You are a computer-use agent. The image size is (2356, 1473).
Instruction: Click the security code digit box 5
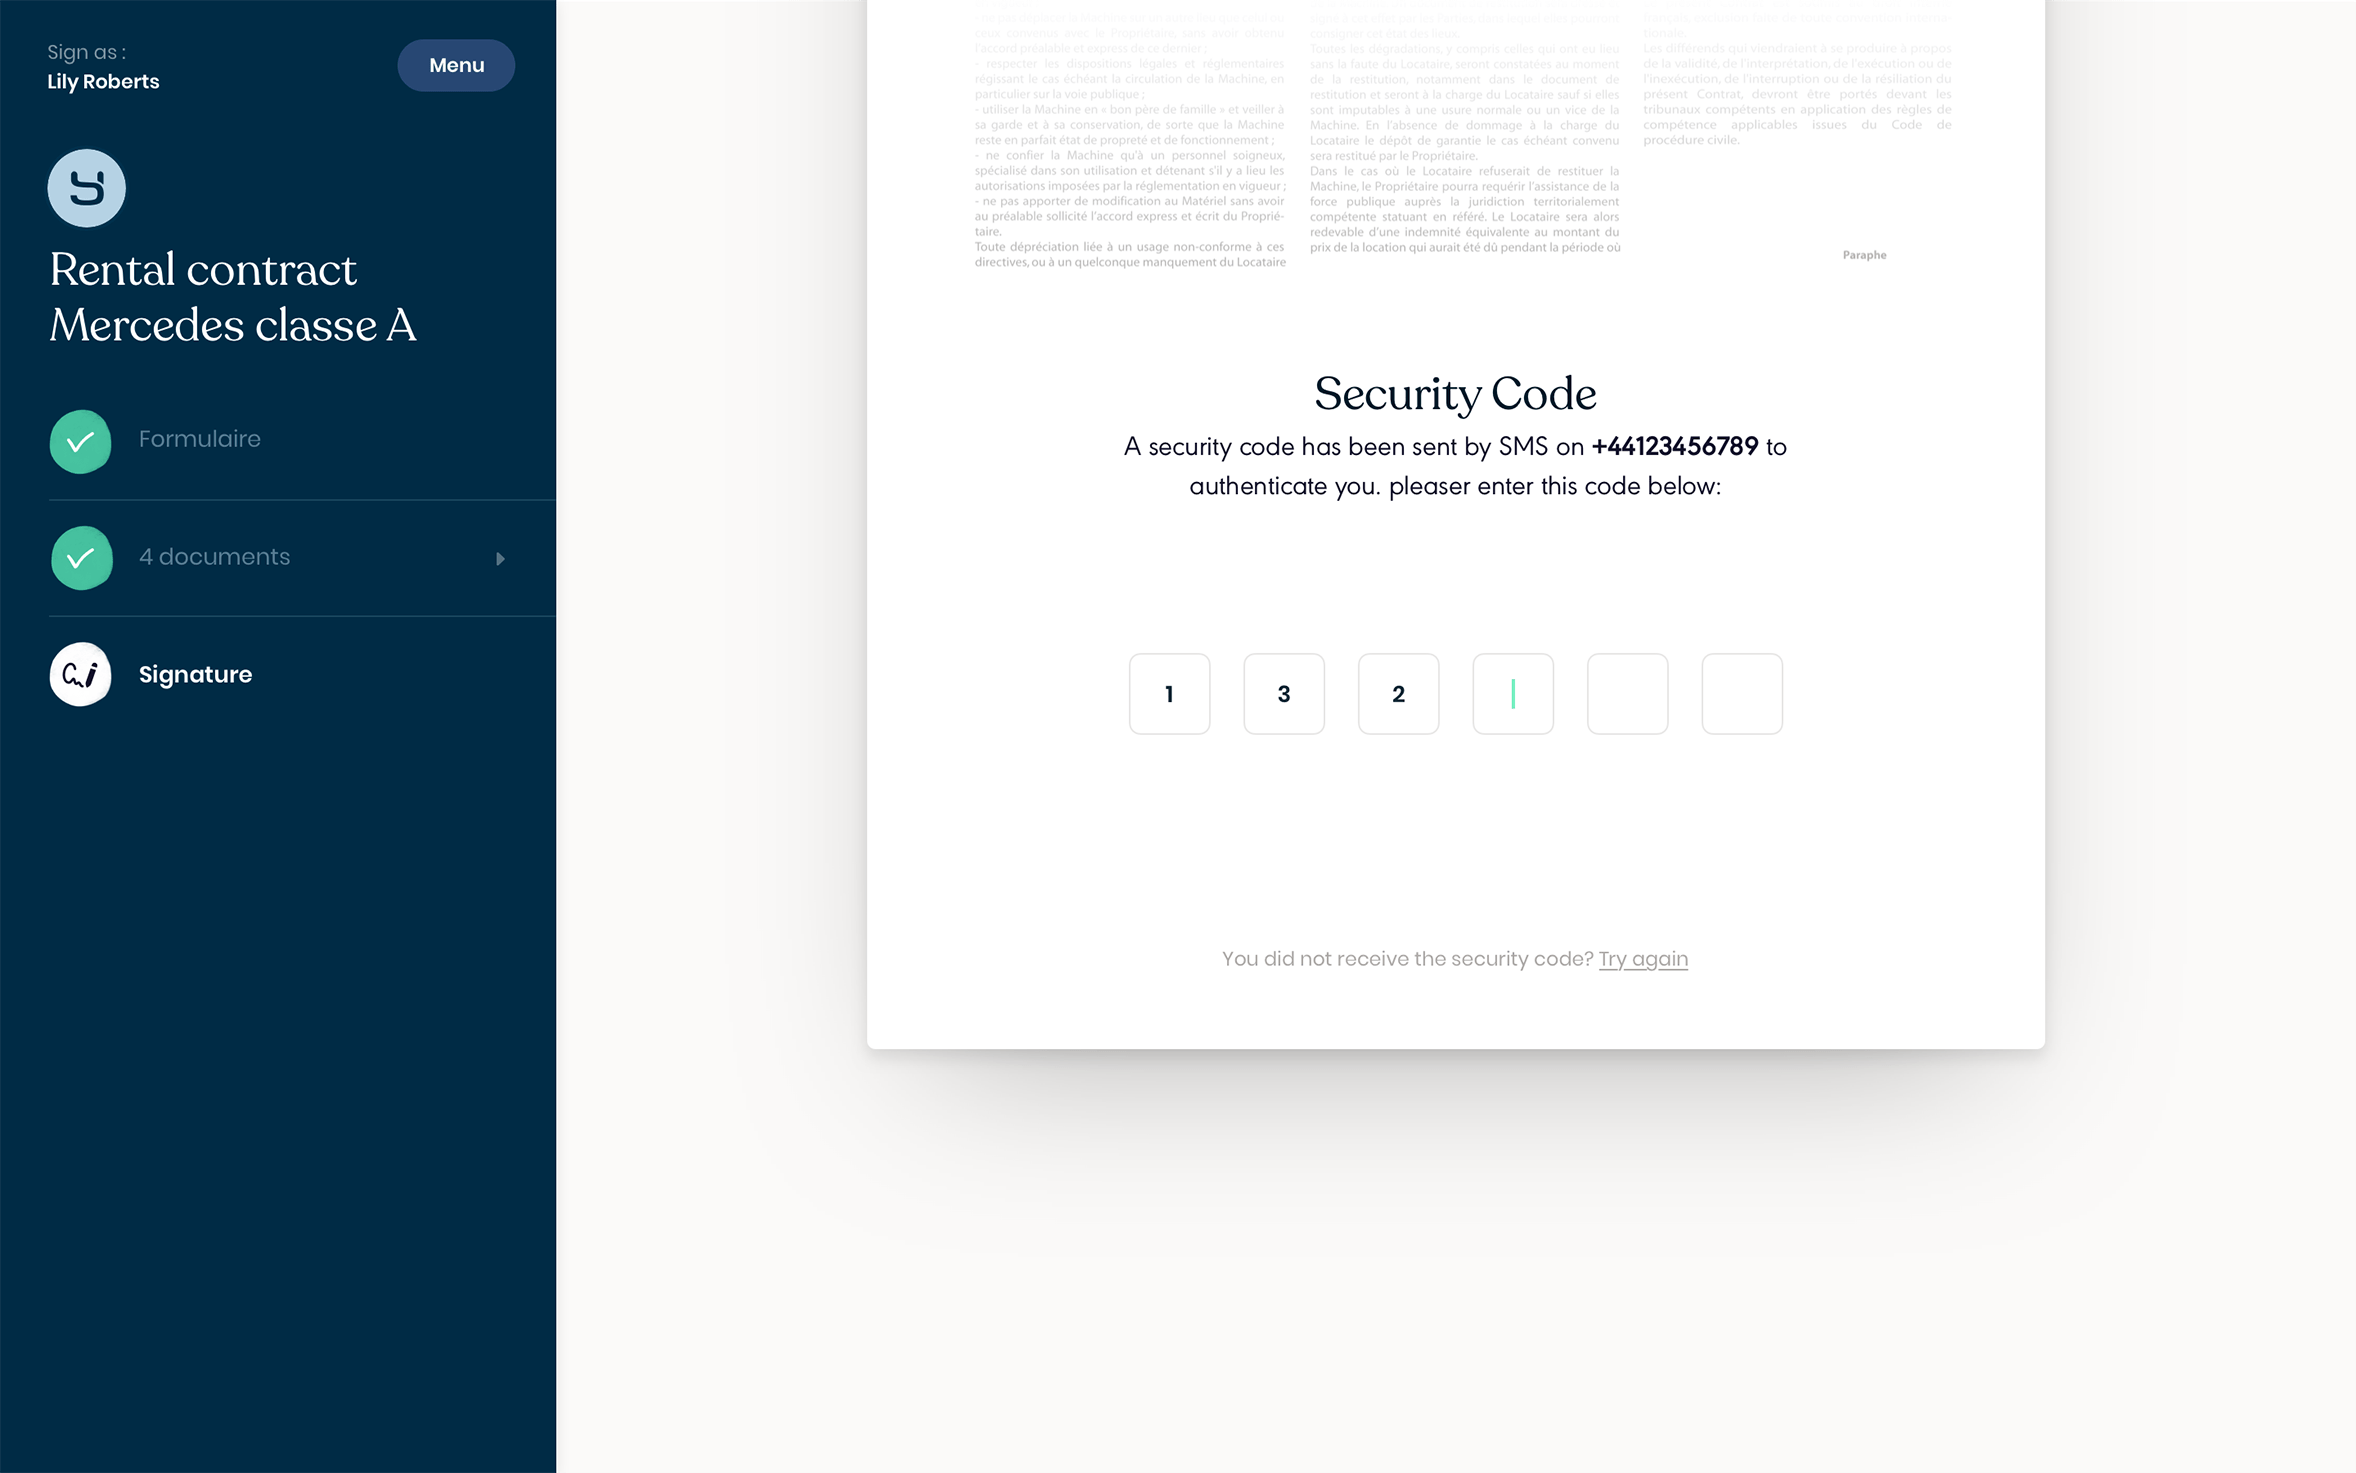click(x=1628, y=694)
